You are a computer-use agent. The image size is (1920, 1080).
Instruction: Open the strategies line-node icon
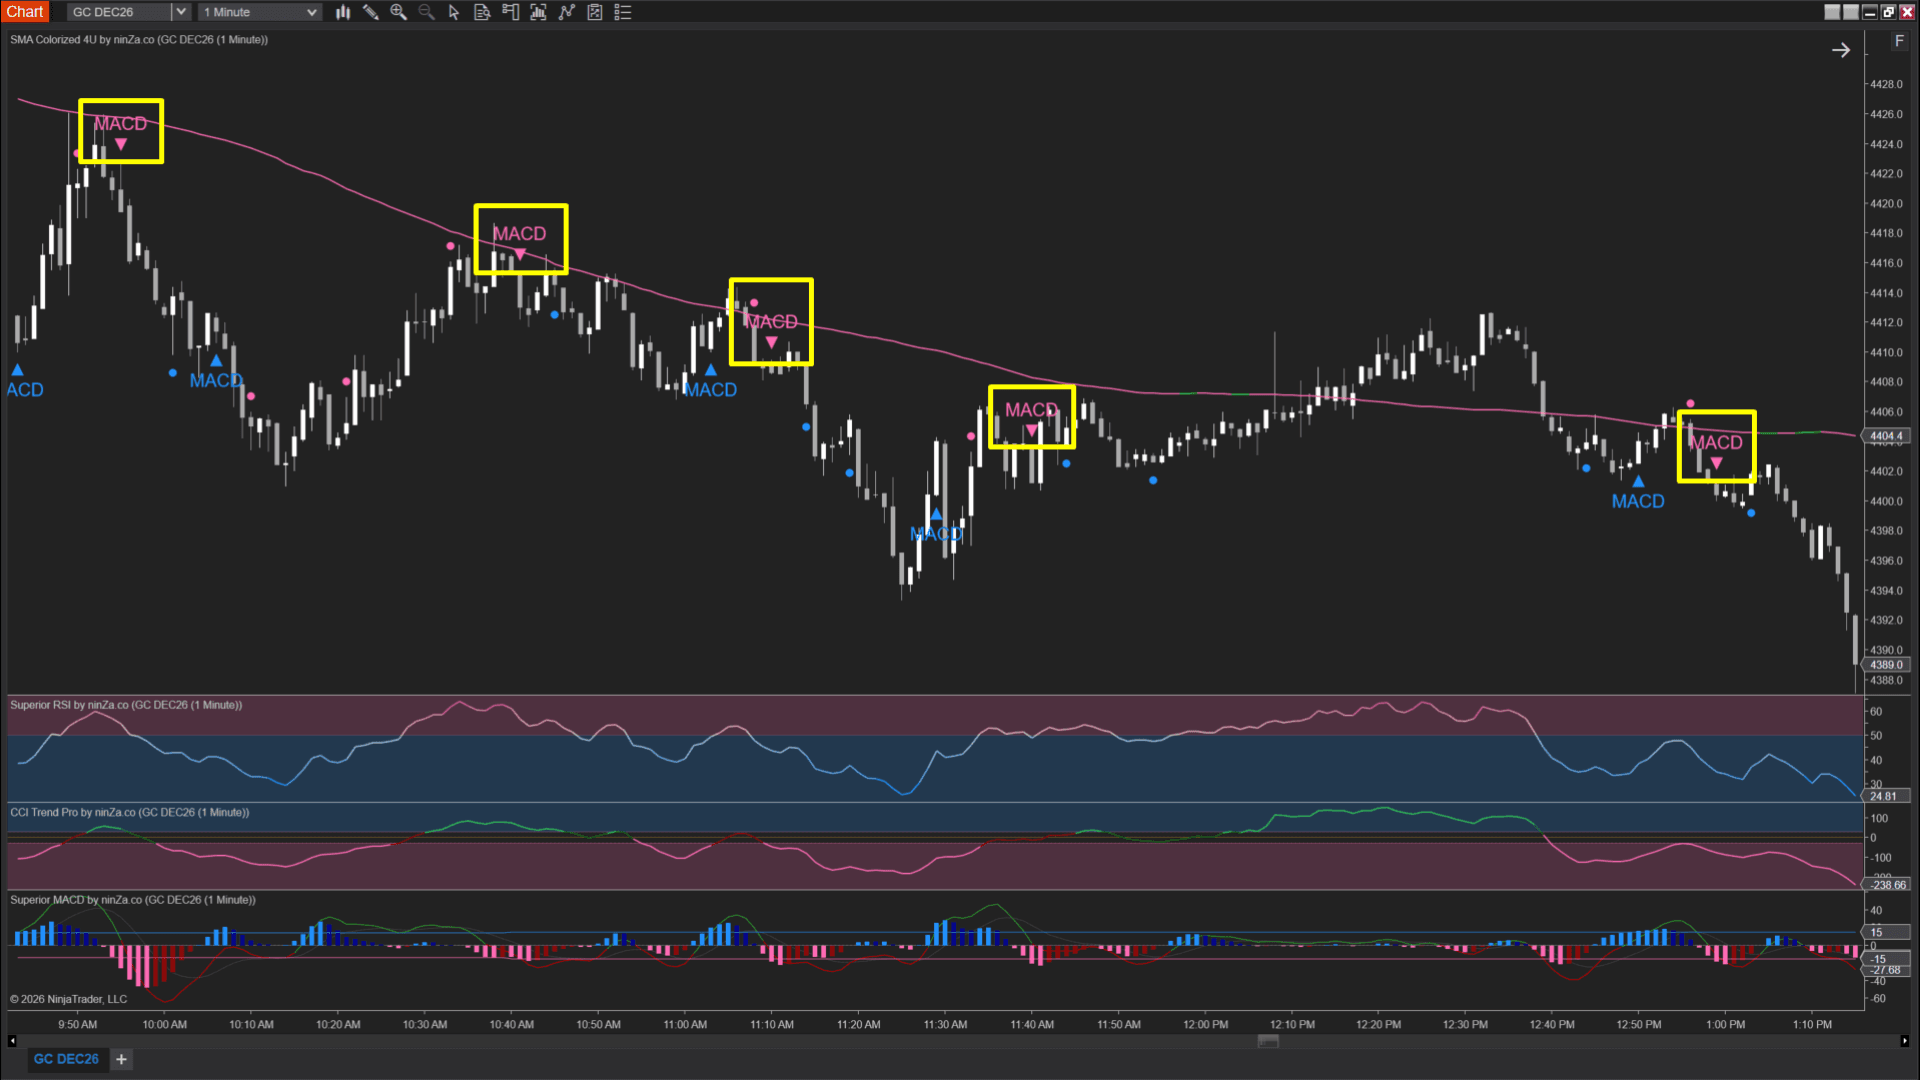[567, 12]
